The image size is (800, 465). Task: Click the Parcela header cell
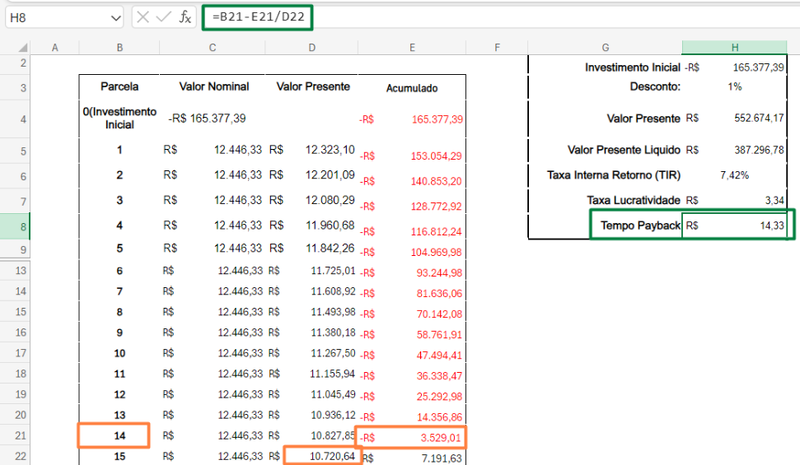pyautogui.click(x=119, y=87)
